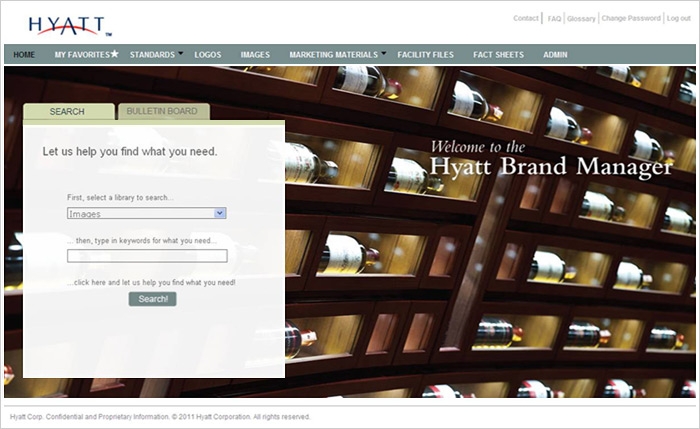The height and width of the screenshot is (429, 700).
Task: Open the Glossary link
Action: point(581,19)
